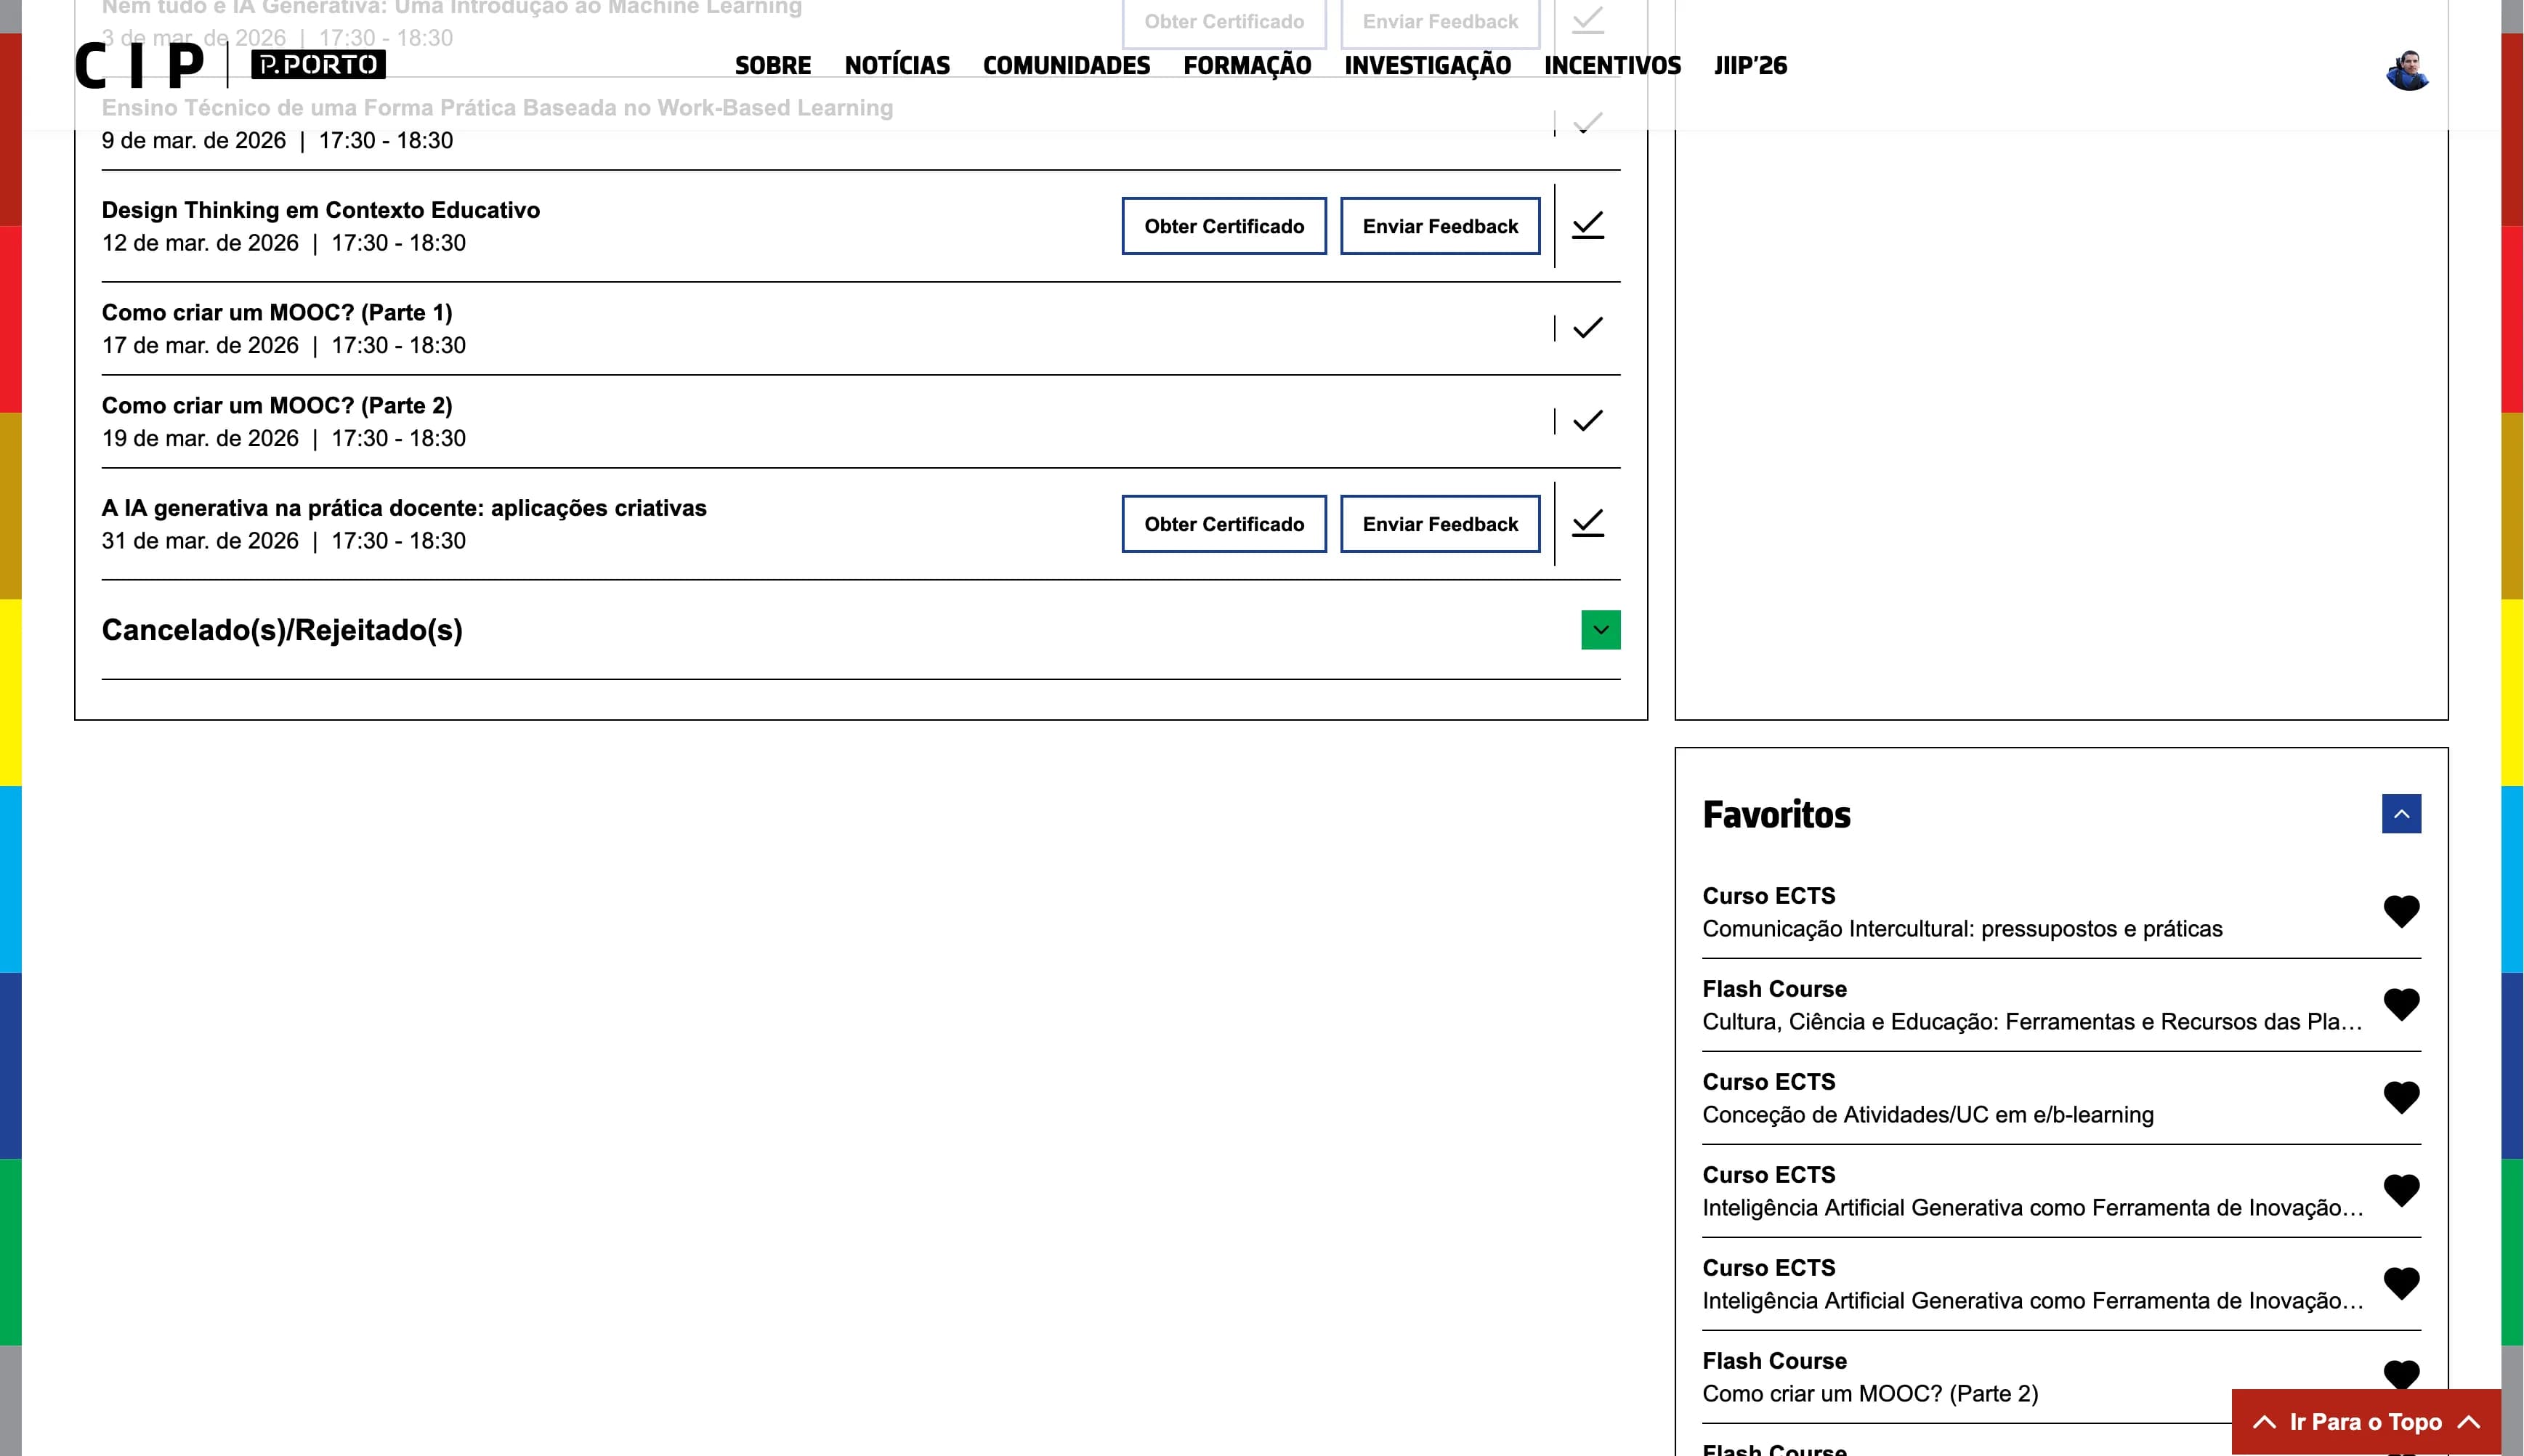
Task: Click date text 12 de mar. de 2026
Action: coord(200,243)
